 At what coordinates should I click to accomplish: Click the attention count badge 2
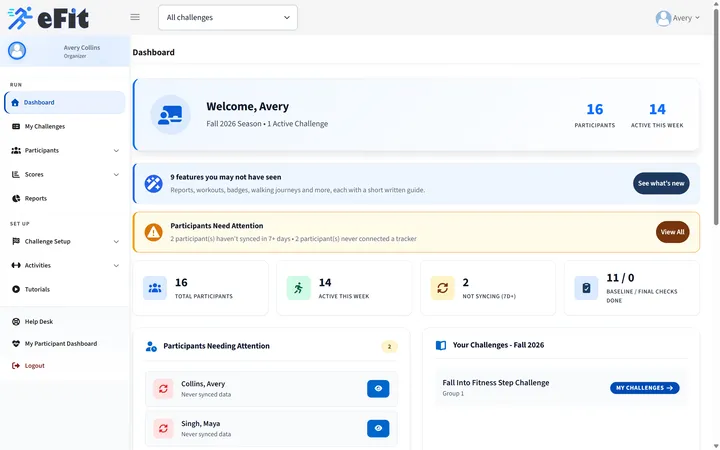coord(389,347)
